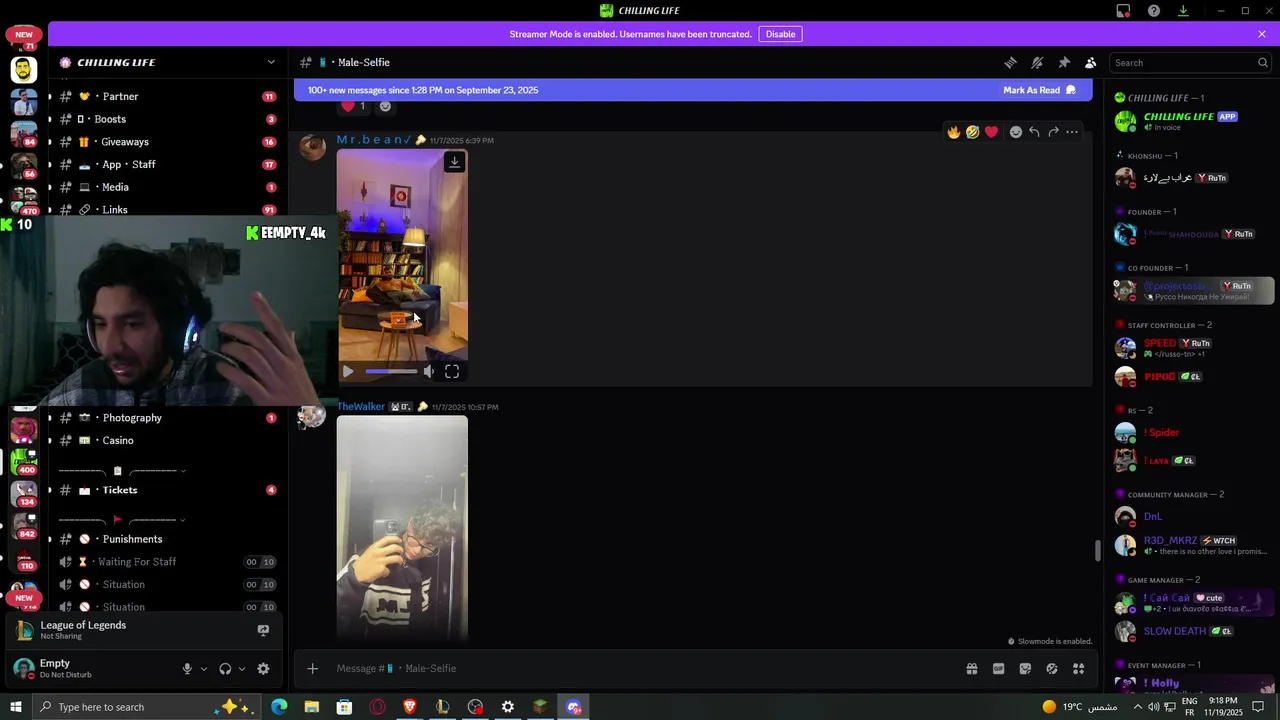Share League of Legends screen
Image resolution: width=1280 pixels, height=720 pixels.
point(263,630)
